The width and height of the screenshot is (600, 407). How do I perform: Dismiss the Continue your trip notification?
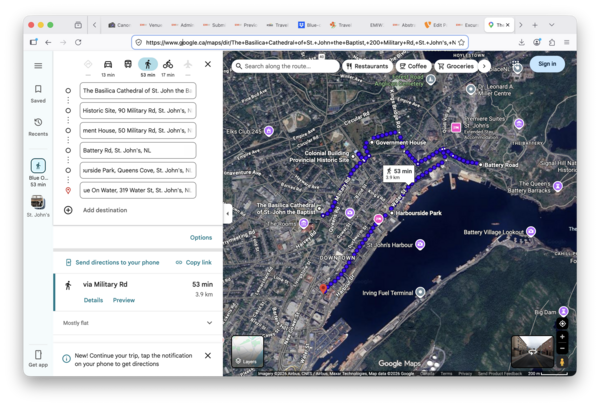(x=208, y=356)
